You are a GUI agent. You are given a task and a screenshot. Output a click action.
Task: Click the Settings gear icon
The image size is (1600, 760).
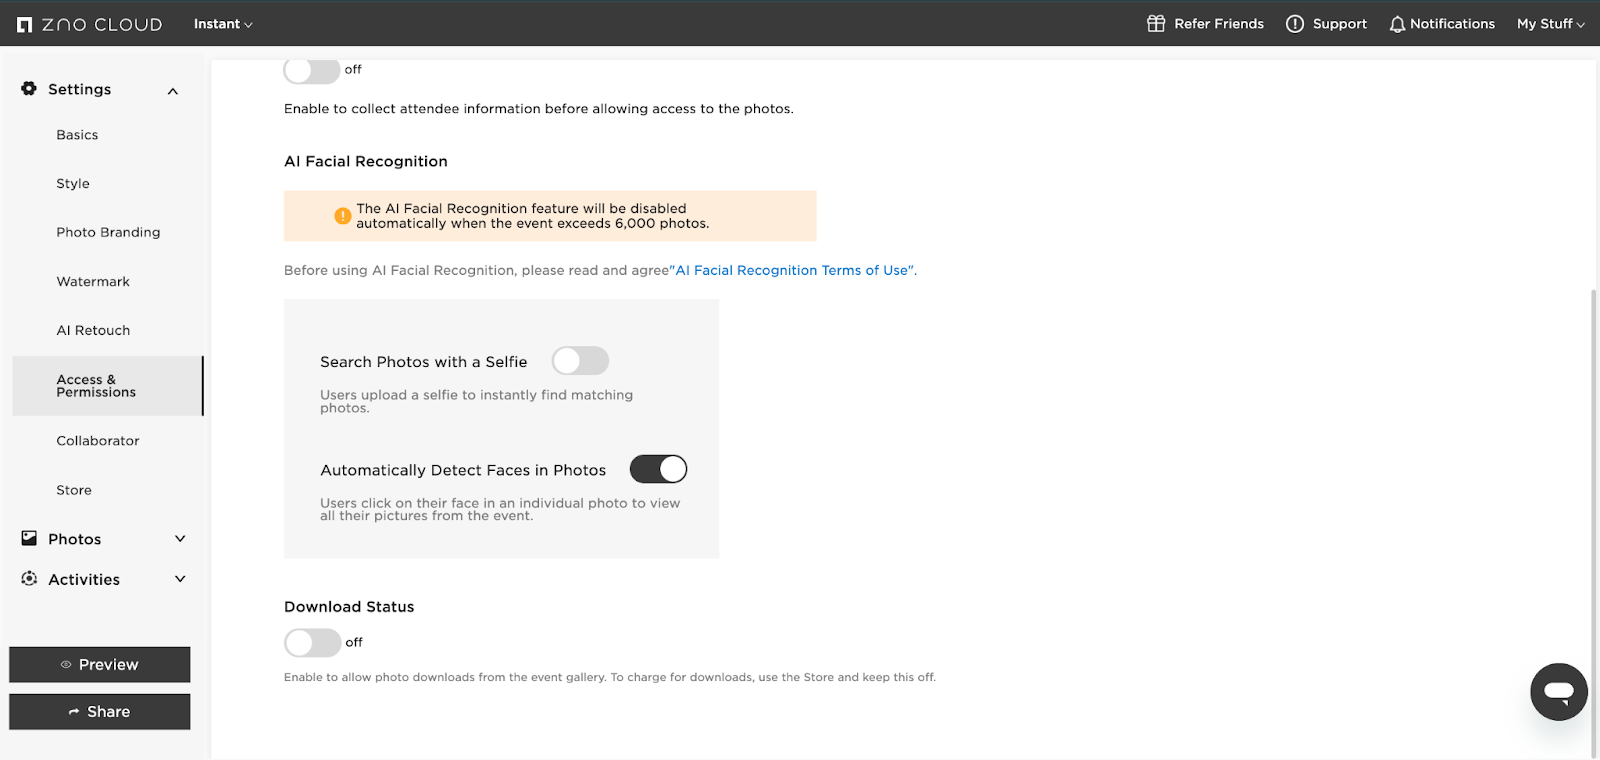click(x=29, y=89)
